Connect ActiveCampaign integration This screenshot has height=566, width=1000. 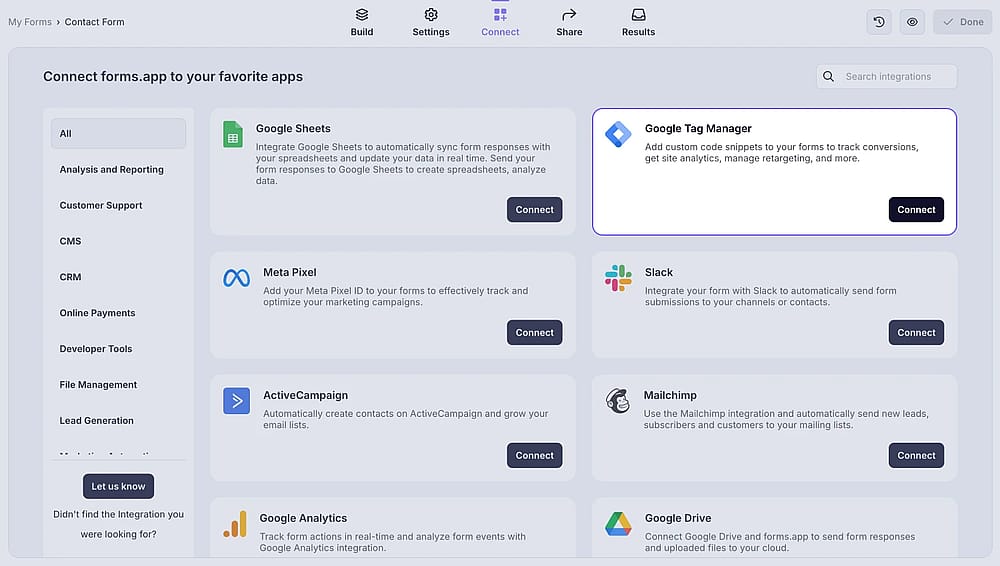point(534,456)
